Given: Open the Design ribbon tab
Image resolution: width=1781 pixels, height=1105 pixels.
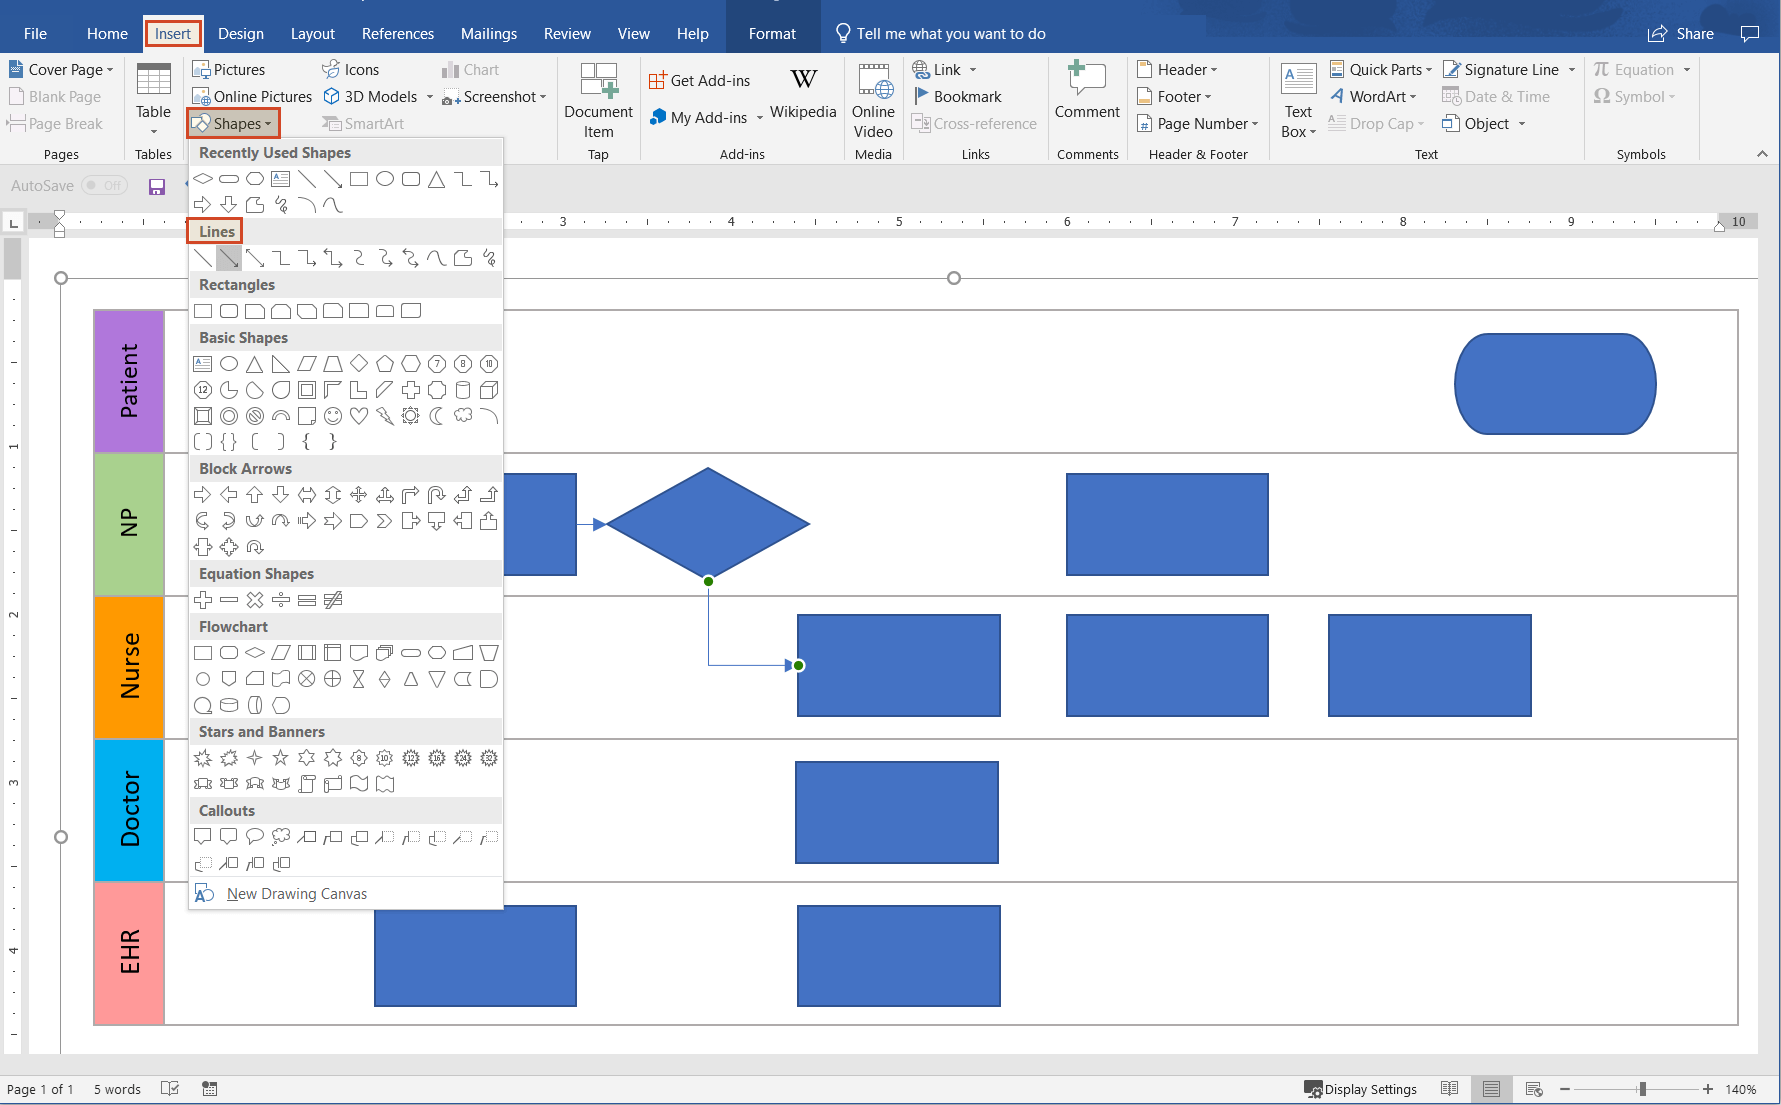Looking at the screenshot, I should 241,33.
